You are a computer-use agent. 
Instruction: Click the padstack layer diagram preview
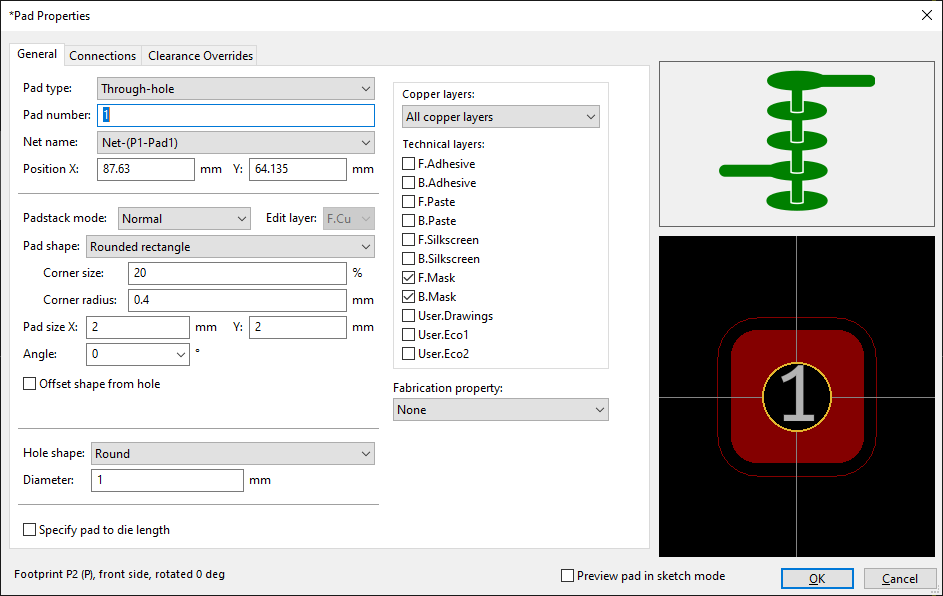point(797,143)
